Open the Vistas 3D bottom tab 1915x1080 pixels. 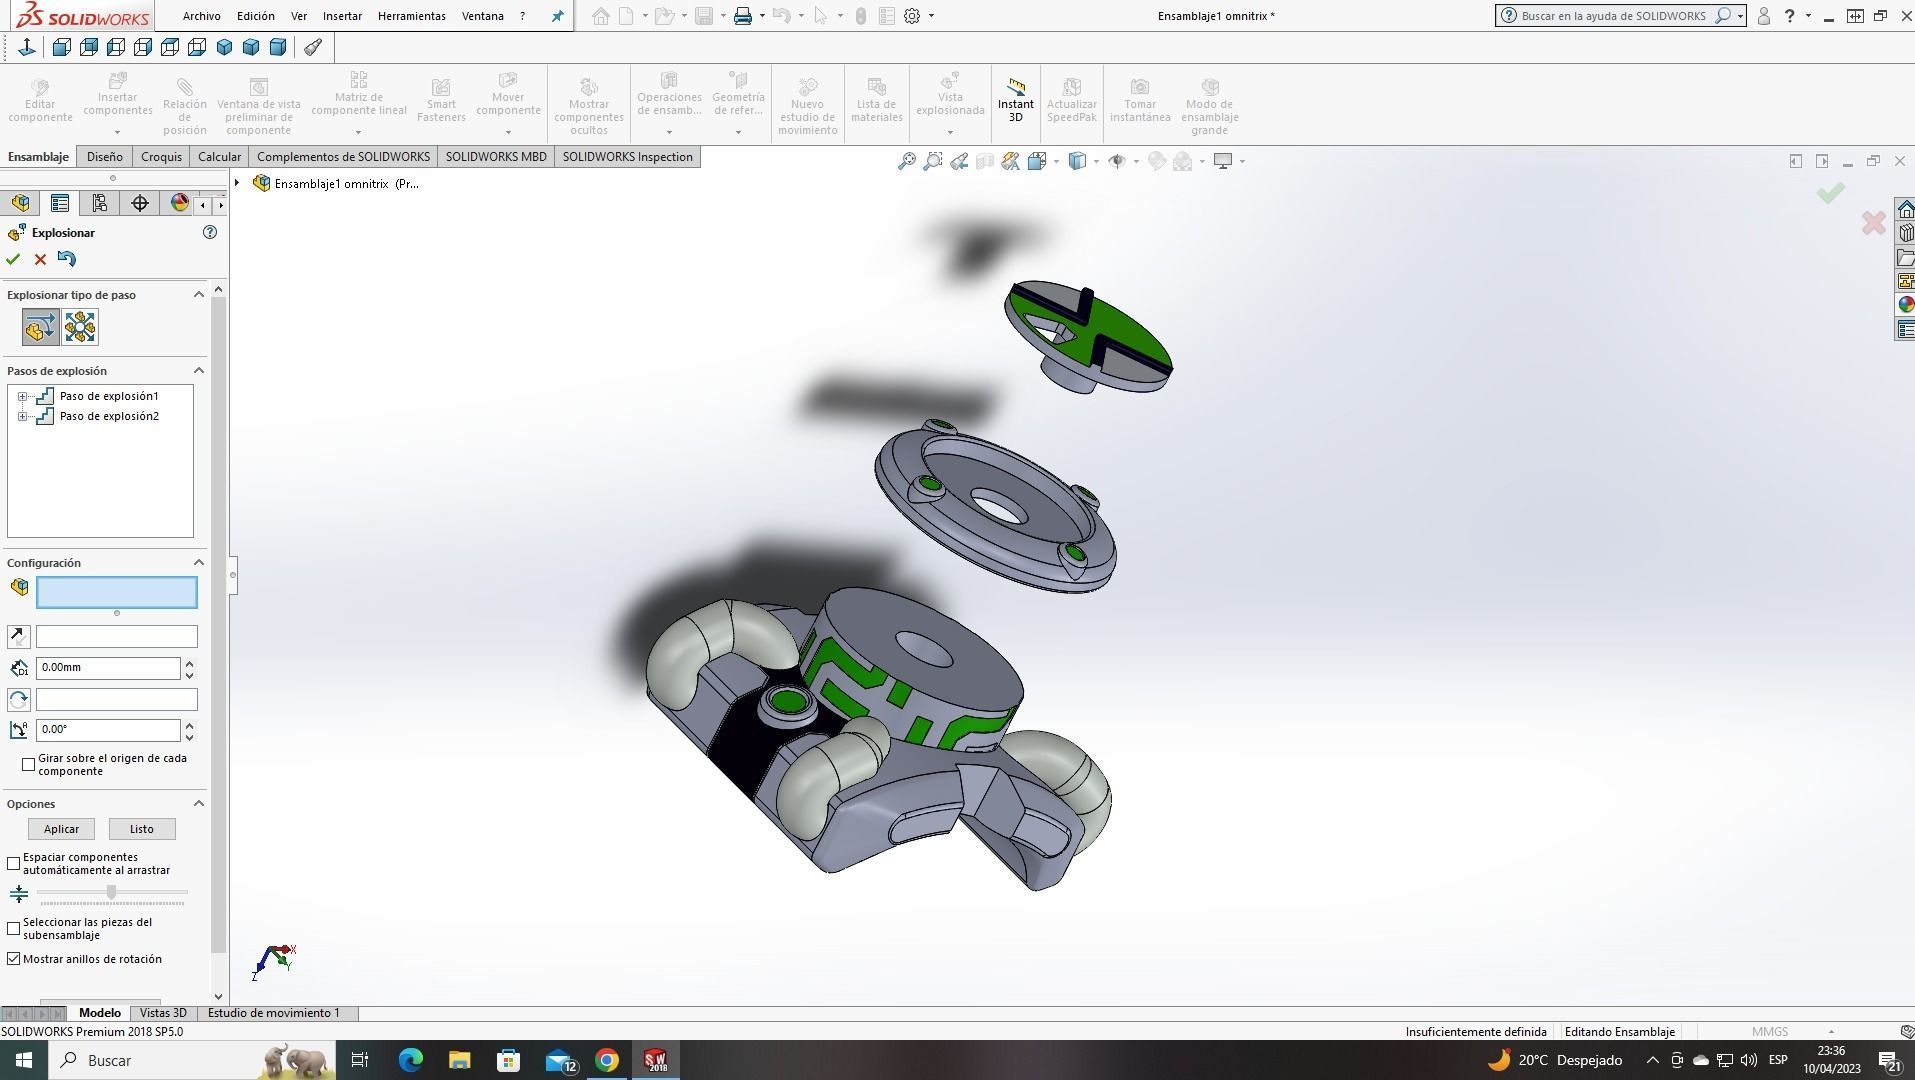point(163,1013)
